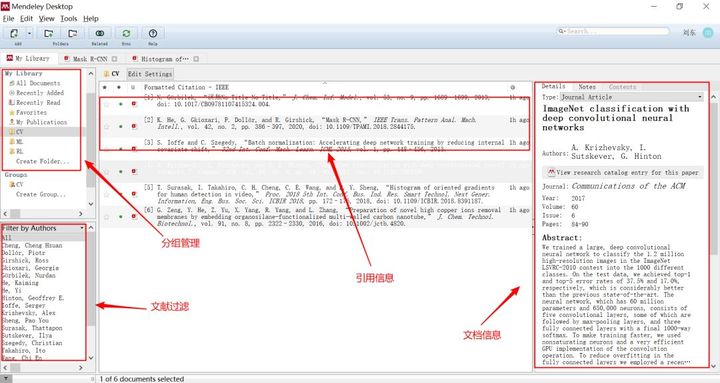This screenshot has width=720, height=383.
Task: Toggle read status dot of highlighted fourth row
Action: tap(121, 171)
